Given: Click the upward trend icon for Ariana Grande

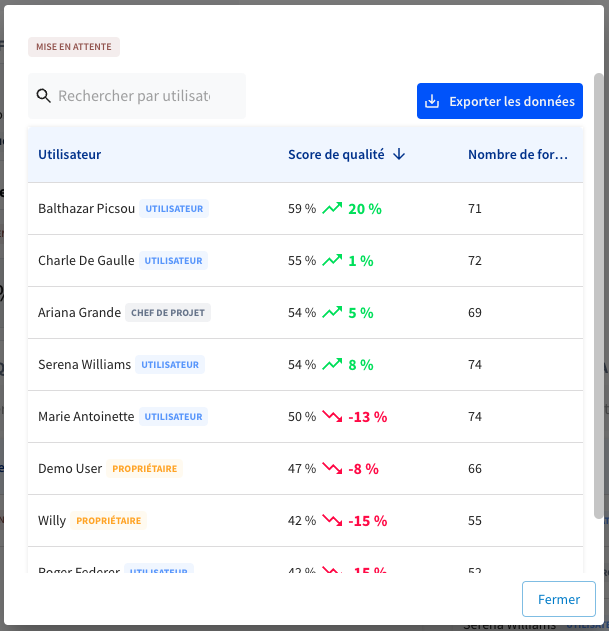Looking at the screenshot, I should tap(332, 312).
